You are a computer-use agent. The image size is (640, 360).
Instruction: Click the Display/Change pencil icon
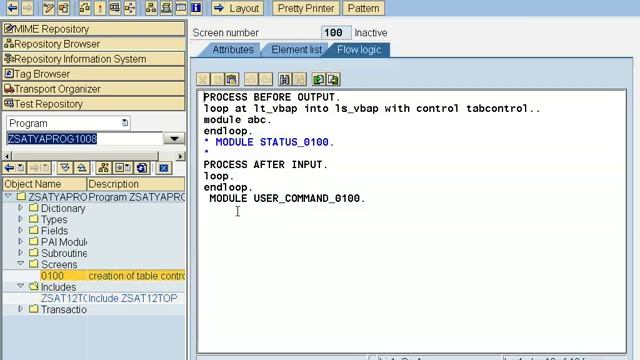click(49, 7)
